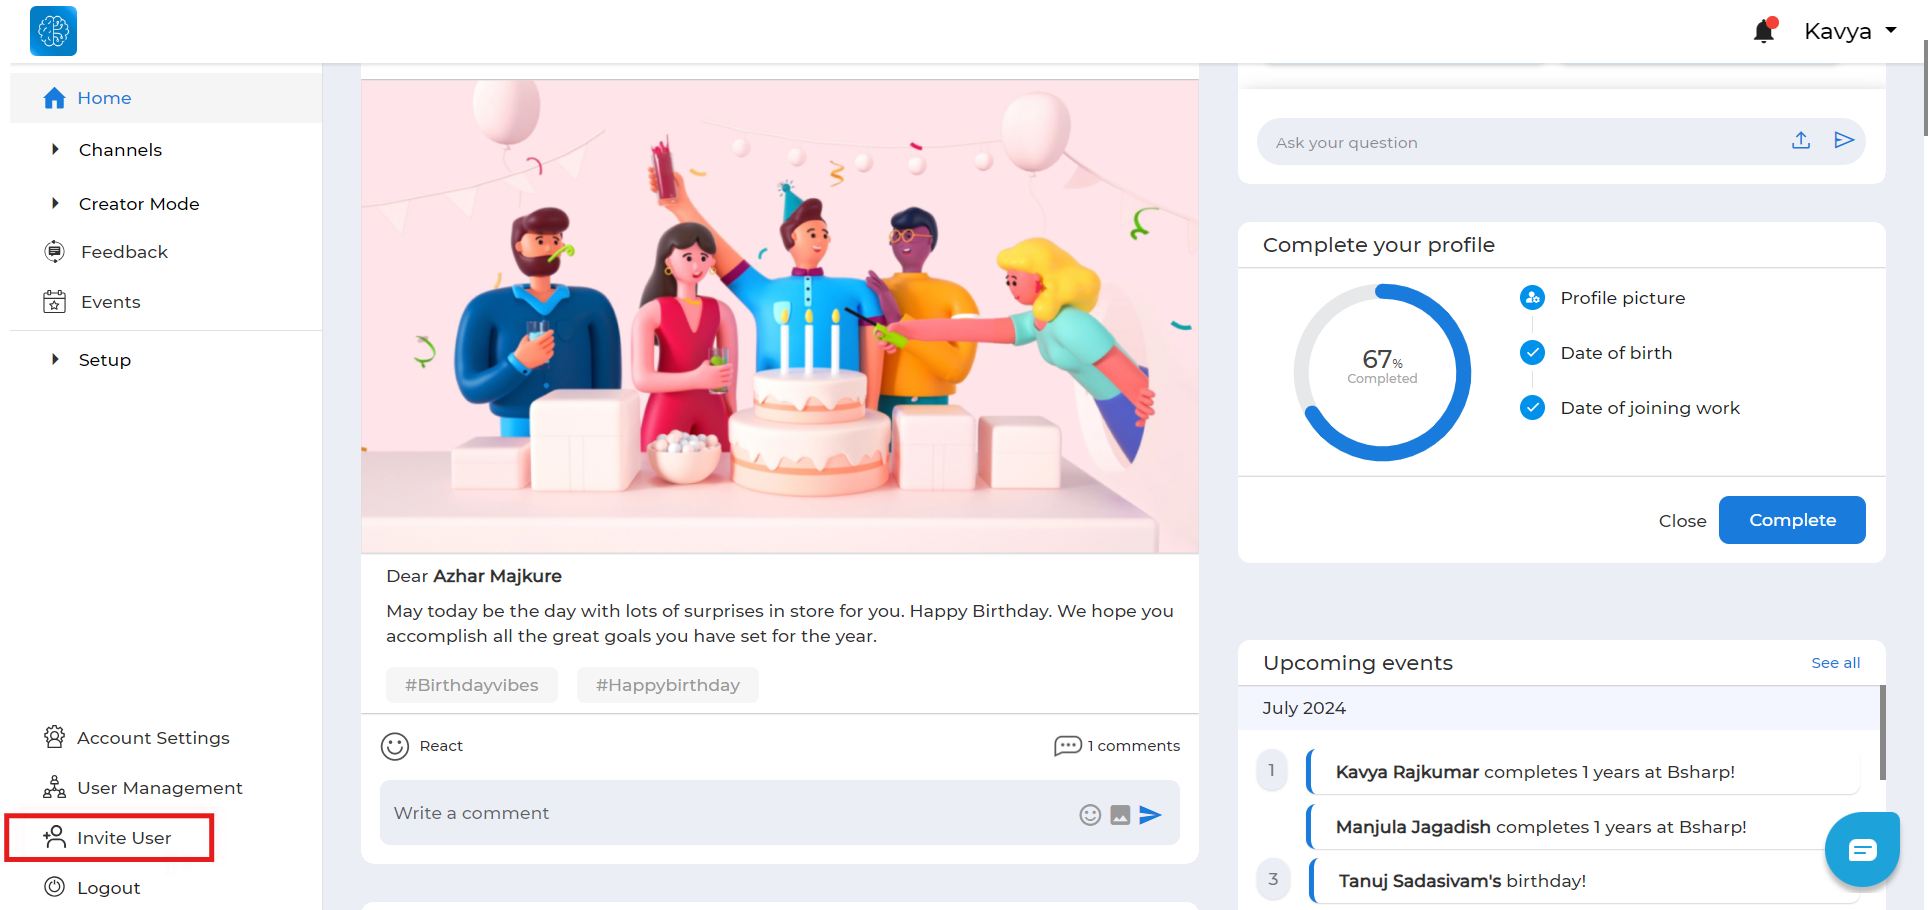Send question arrow icon
The width and height of the screenshot is (1928, 910).
pyautogui.click(x=1844, y=141)
